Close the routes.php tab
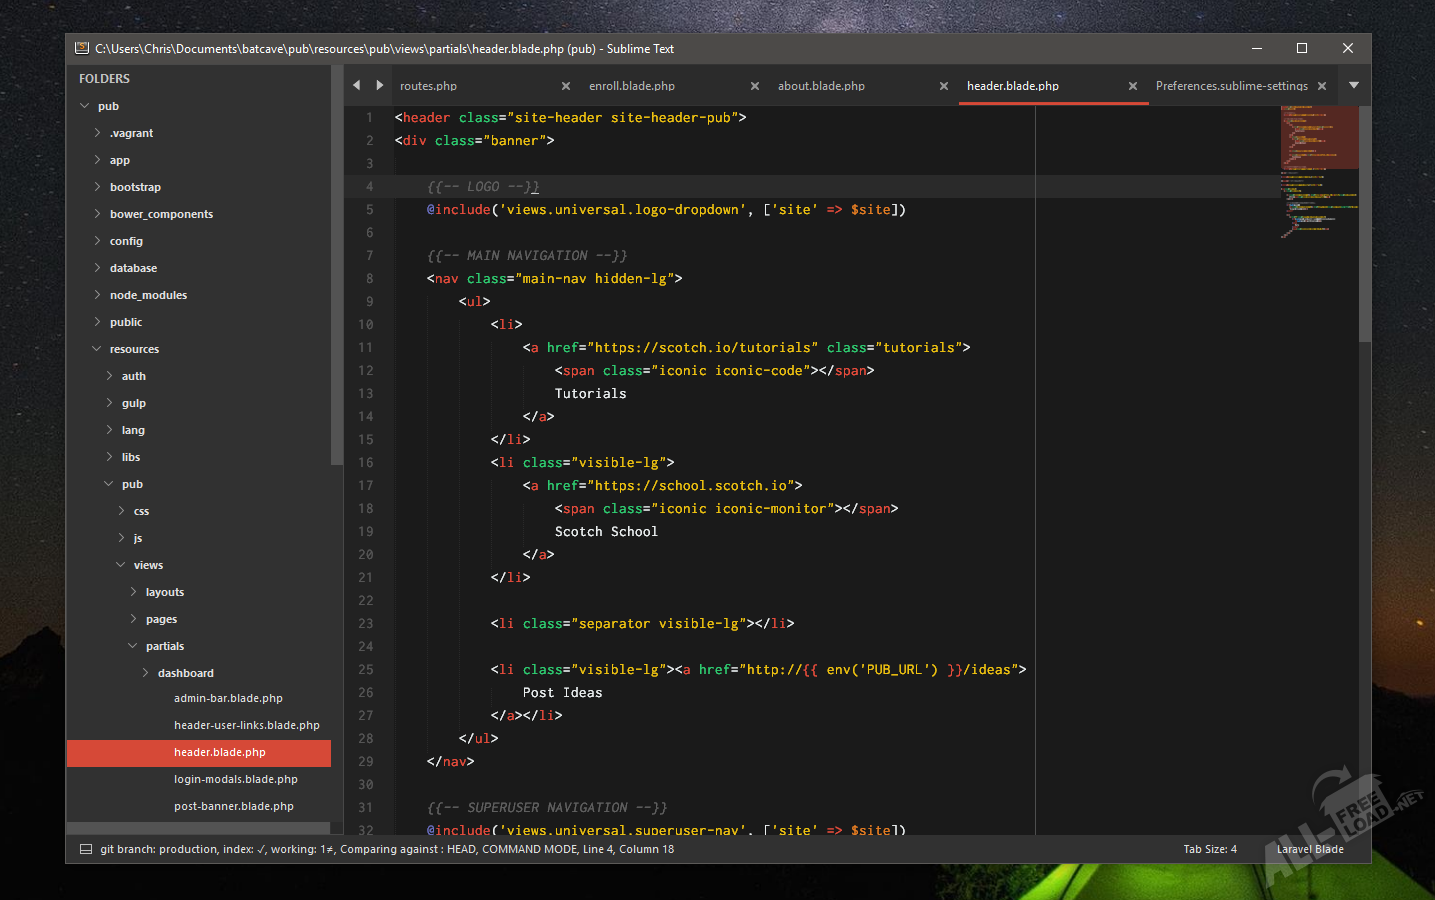 coord(566,86)
